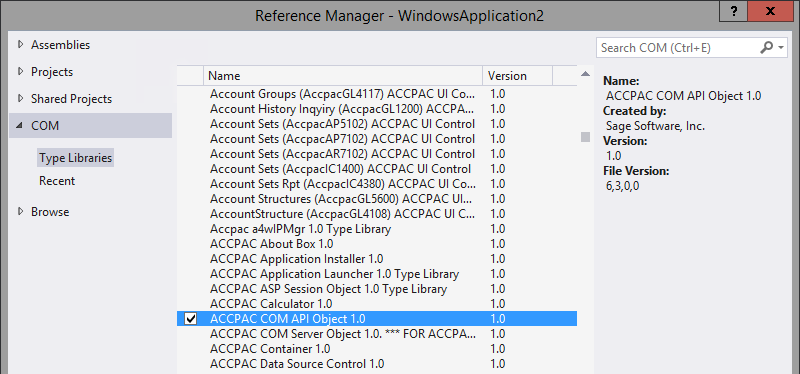This screenshot has width=800, height=374.
Task: Click the Help question mark button
Action: [735, 10]
